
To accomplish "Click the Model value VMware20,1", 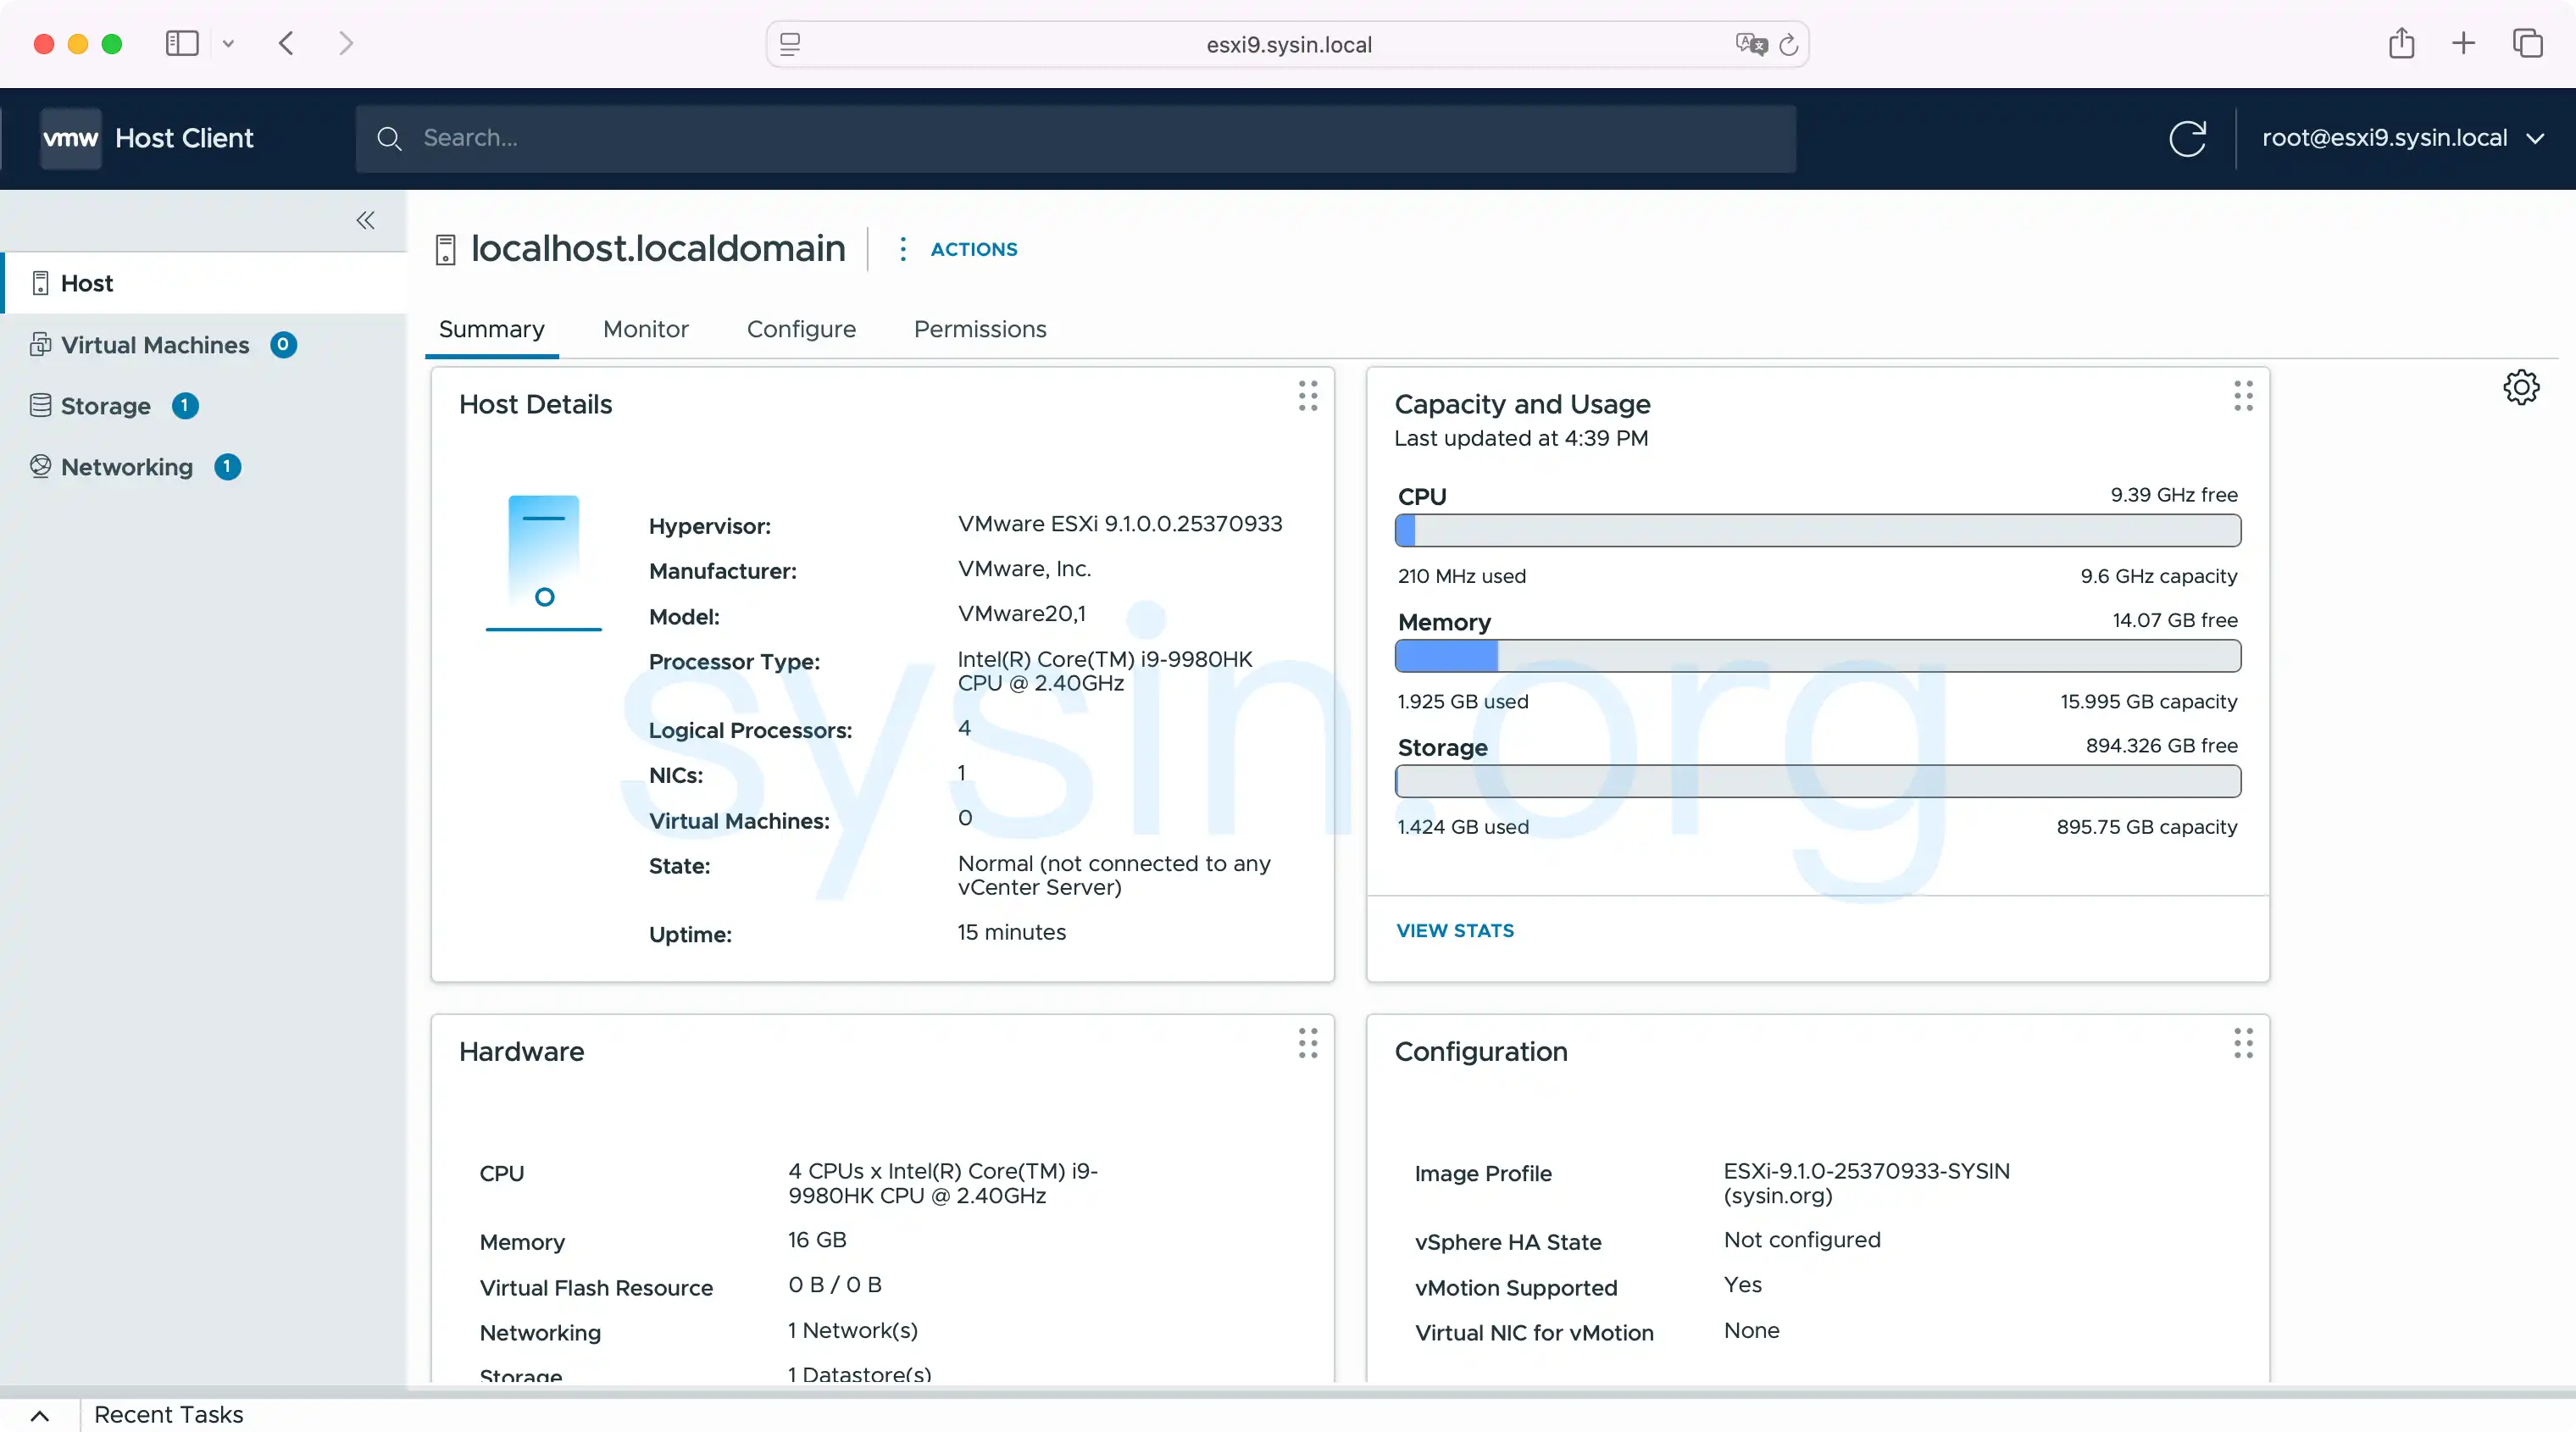I will 1022,614.
